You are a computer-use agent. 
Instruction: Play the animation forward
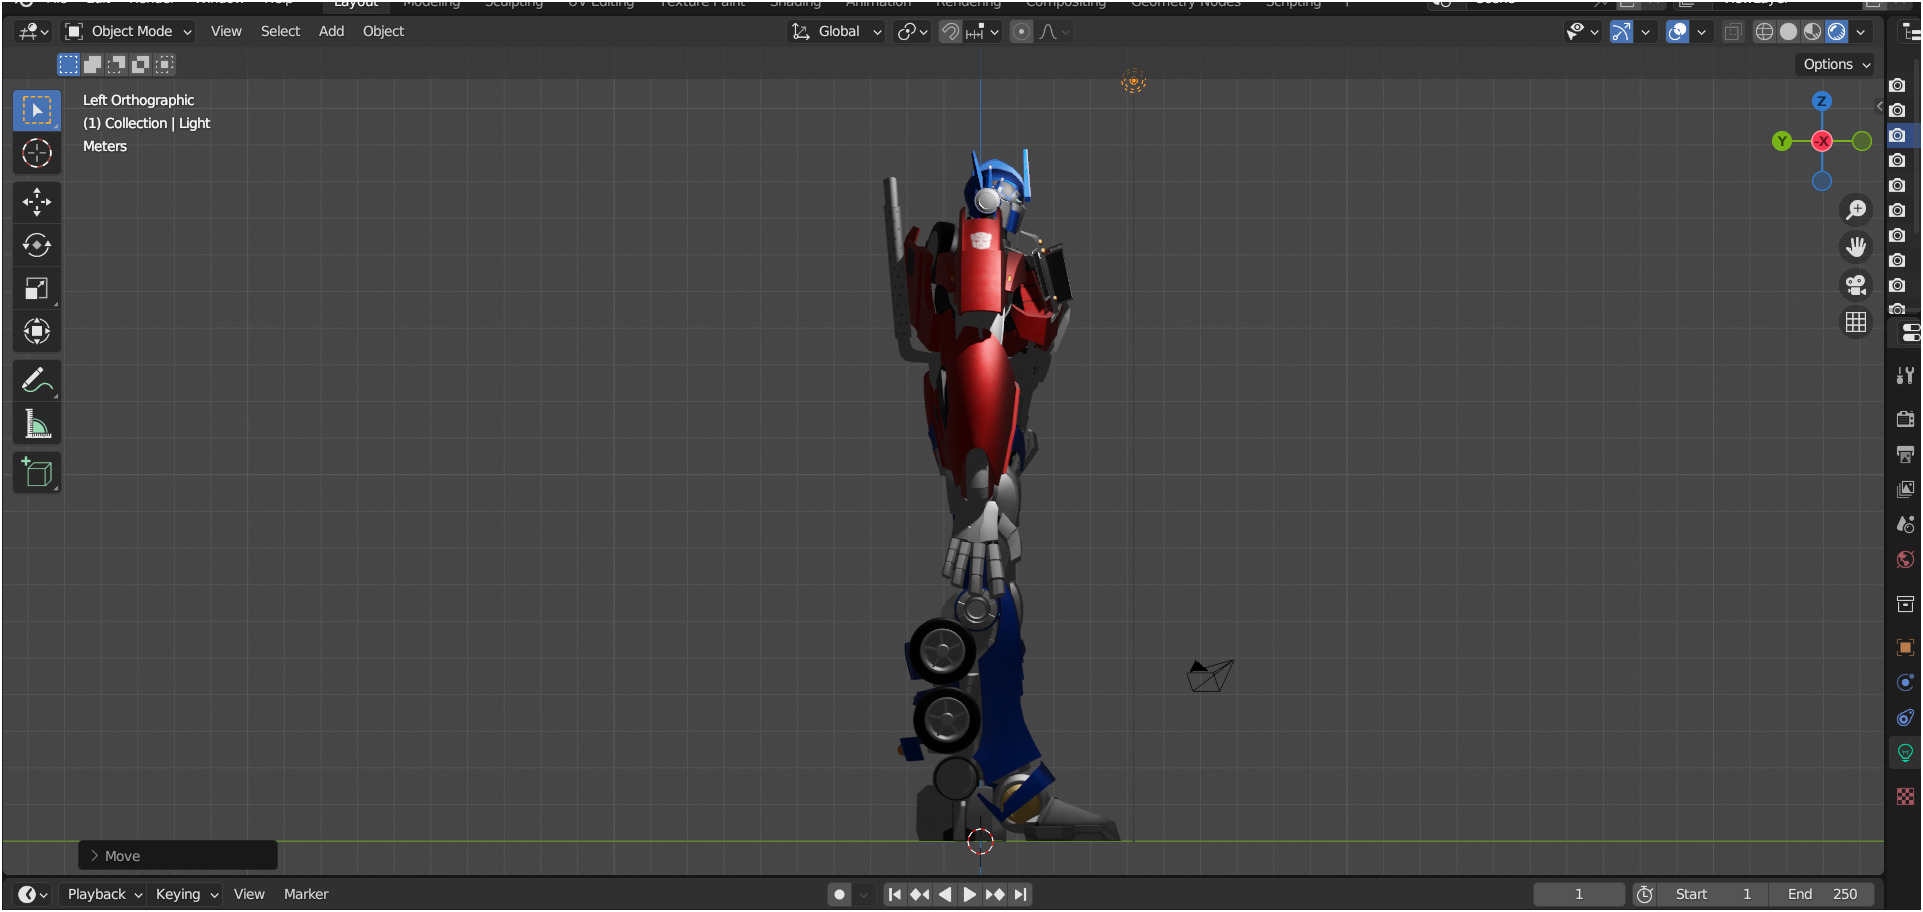pyautogui.click(x=970, y=895)
